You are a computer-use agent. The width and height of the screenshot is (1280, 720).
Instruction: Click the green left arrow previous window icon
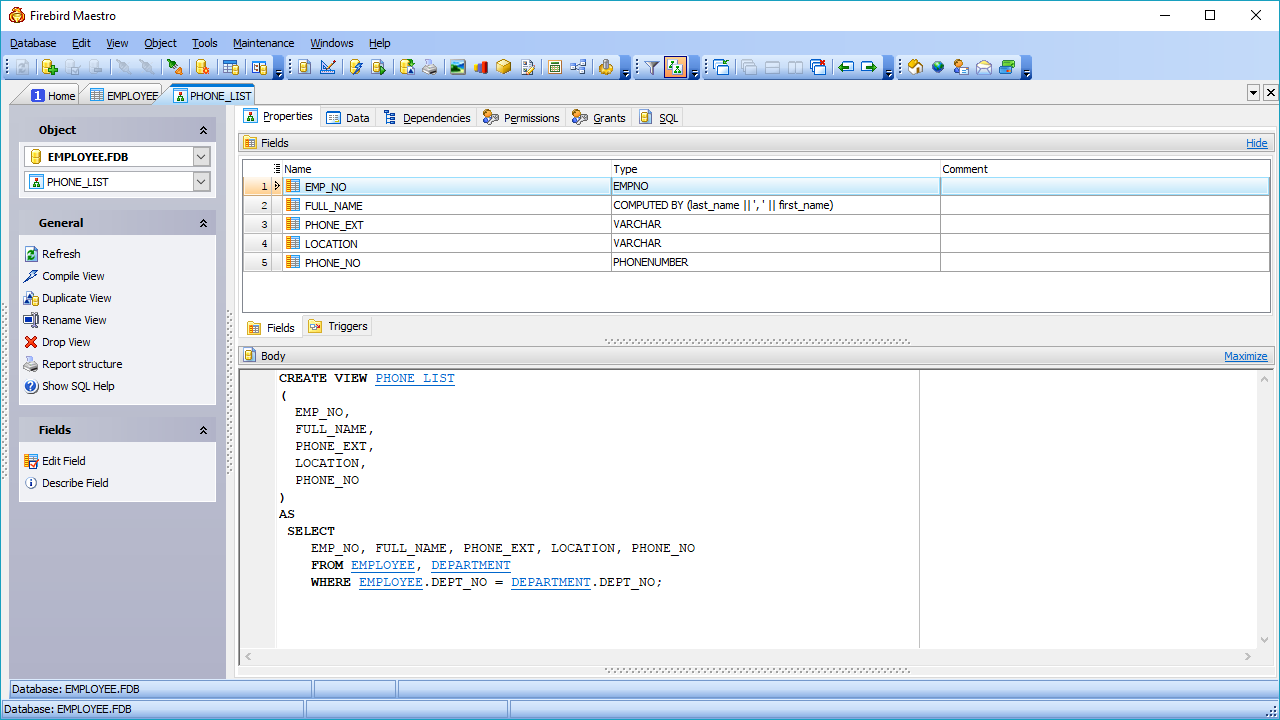click(x=846, y=67)
